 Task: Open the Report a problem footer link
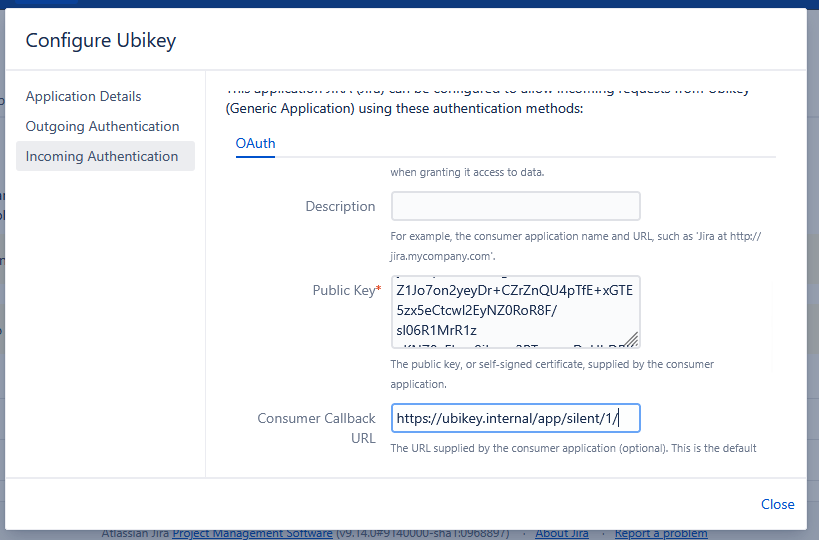(x=661, y=534)
